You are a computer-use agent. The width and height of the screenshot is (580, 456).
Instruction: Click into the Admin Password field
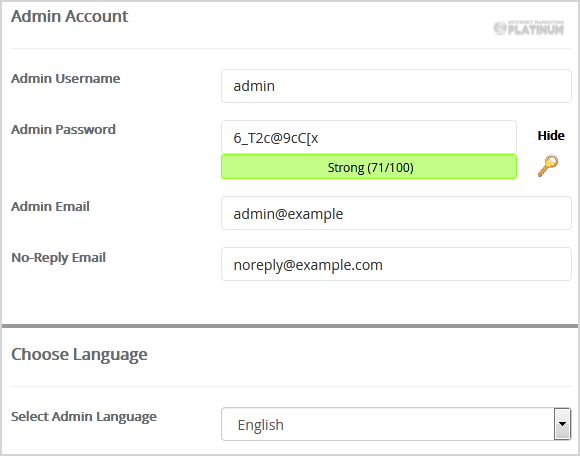coord(369,137)
